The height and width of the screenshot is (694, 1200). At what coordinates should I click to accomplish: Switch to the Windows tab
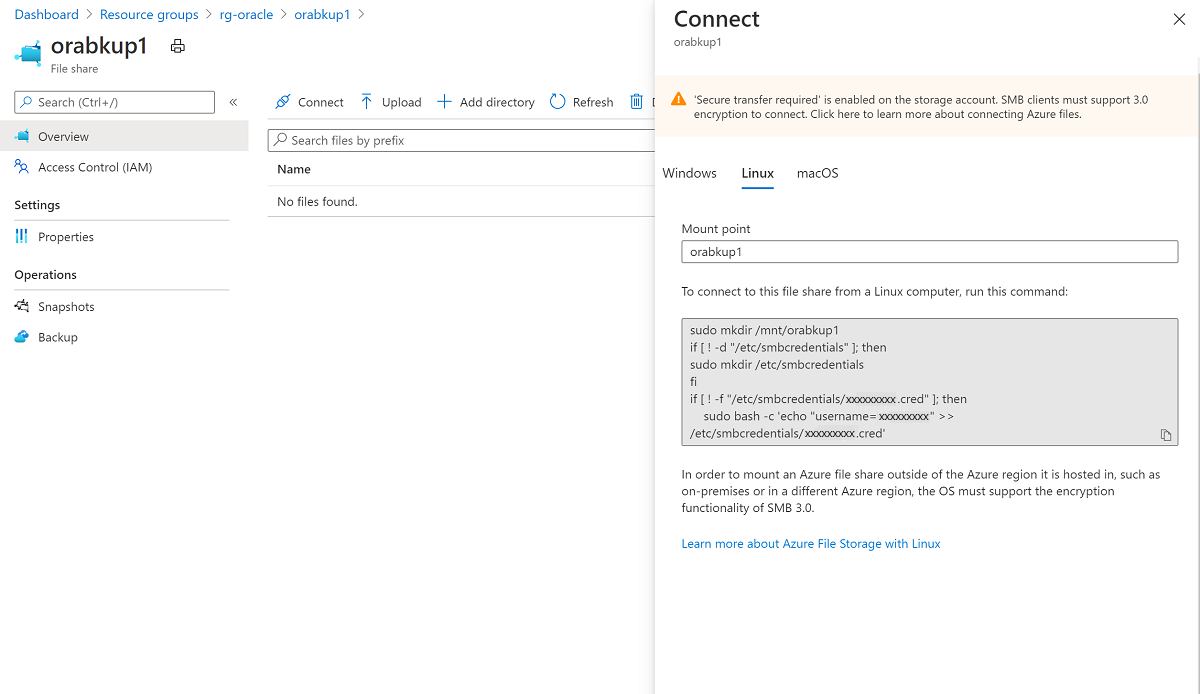tap(689, 173)
